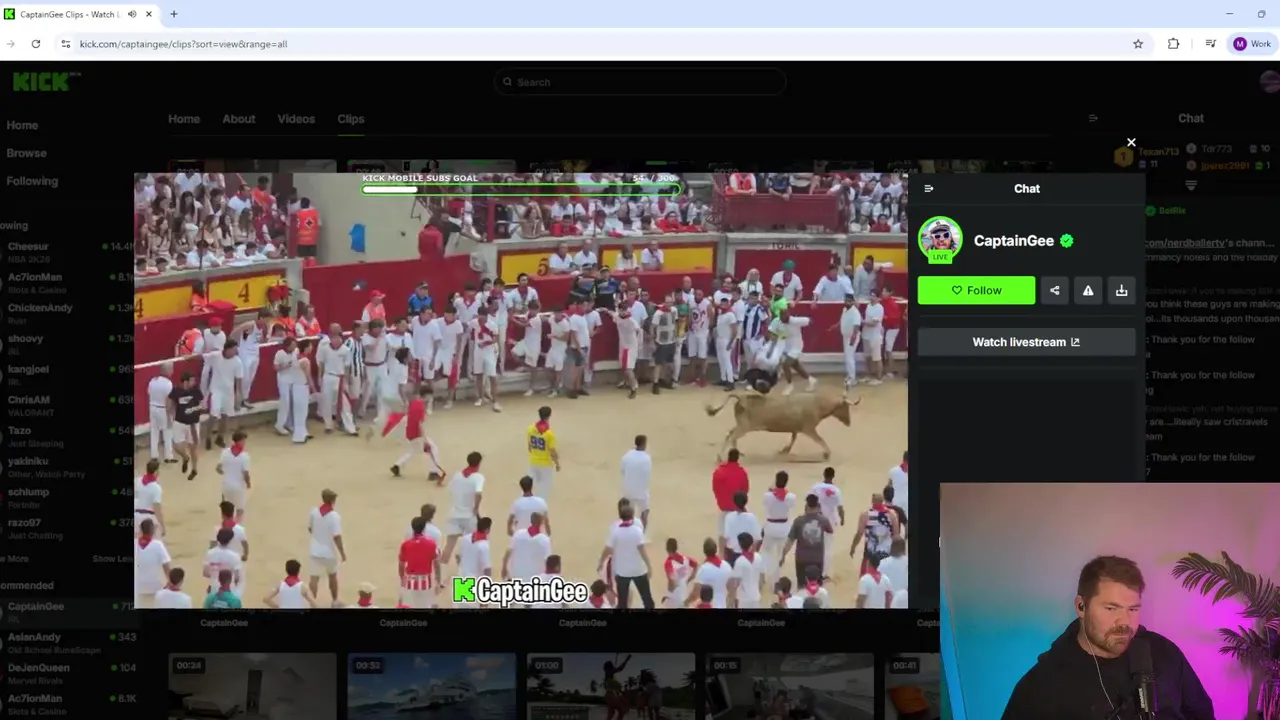The width and height of the screenshot is (1280, 720).
Task: Open the 00:52 yacht clip thumbnail
Action: (x=431, y=686)
